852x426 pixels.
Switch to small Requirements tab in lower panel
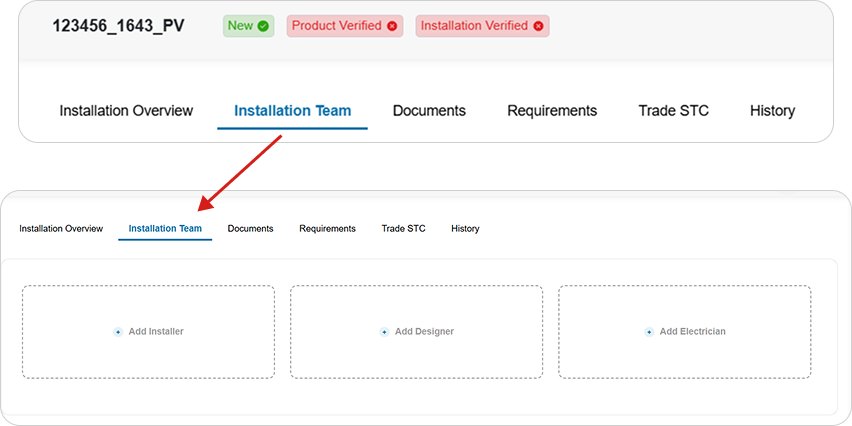click(x=328, y=229)
